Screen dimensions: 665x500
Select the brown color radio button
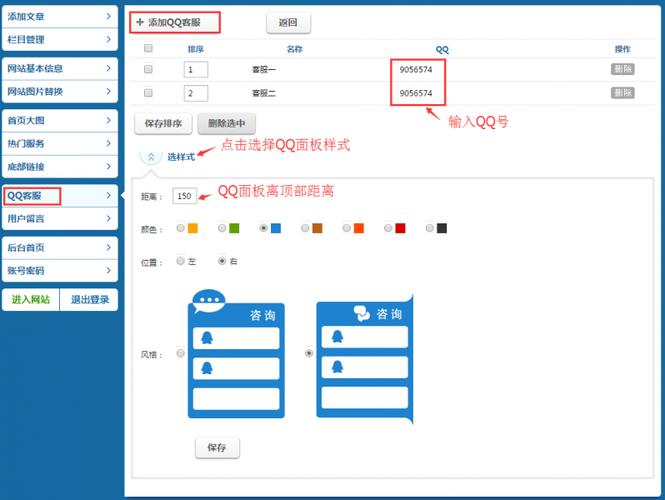[305, 228]
